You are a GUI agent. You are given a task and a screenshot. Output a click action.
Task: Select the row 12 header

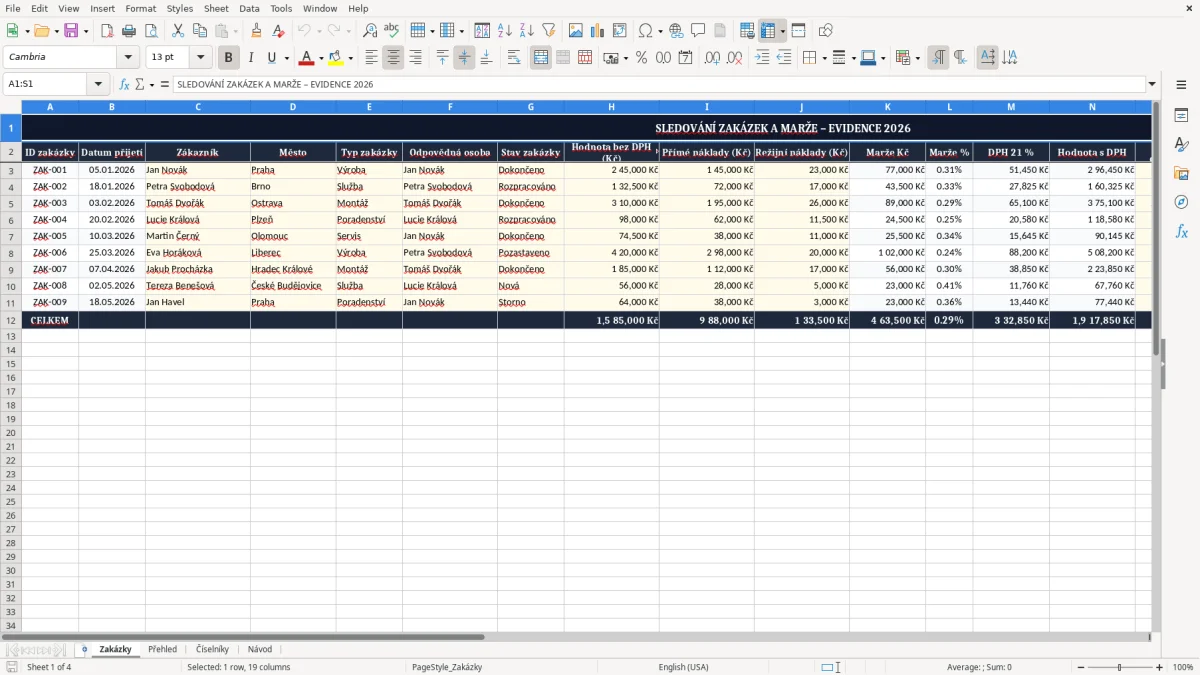click(10, 320)
